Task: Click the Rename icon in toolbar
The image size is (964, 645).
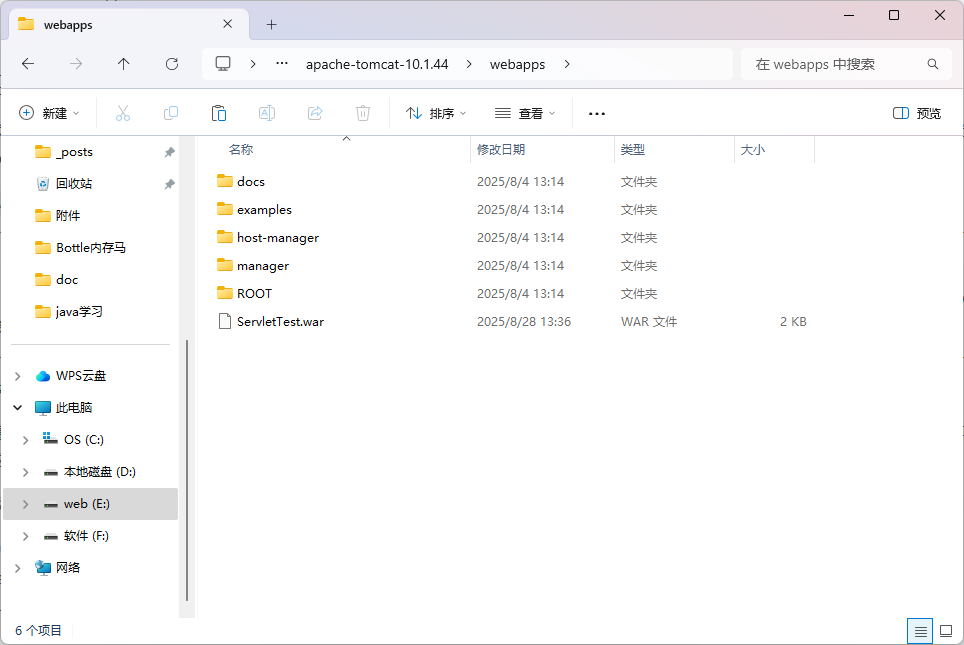Action: [267, 113]
